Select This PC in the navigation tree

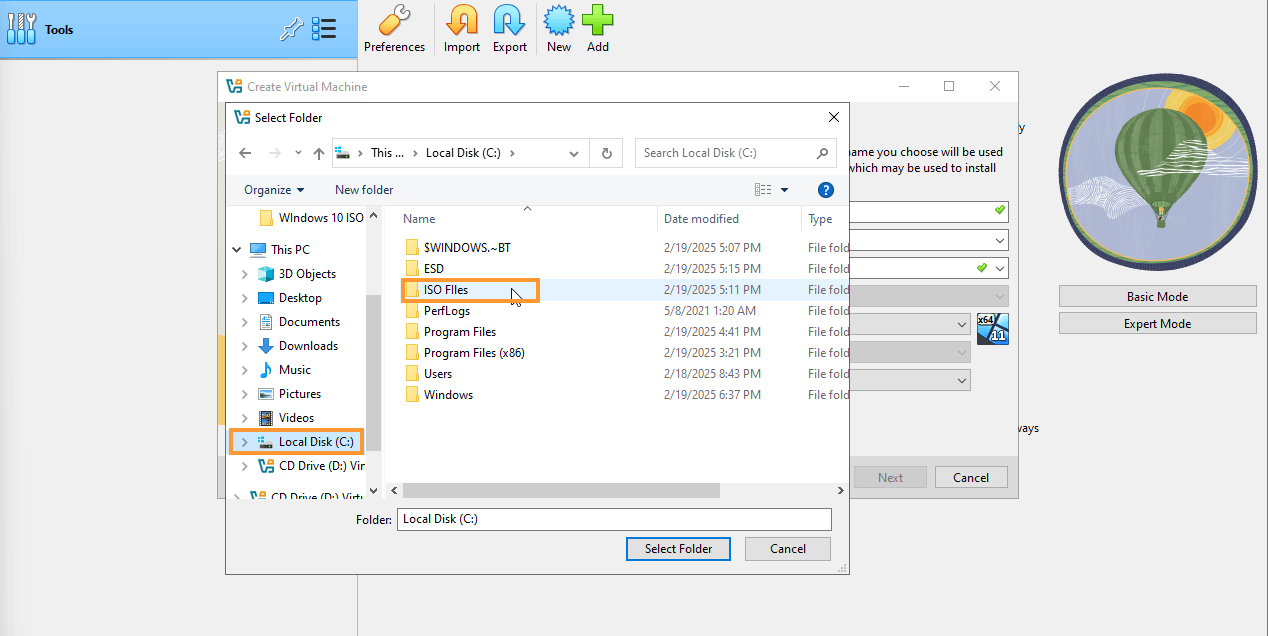click(290, 250)
